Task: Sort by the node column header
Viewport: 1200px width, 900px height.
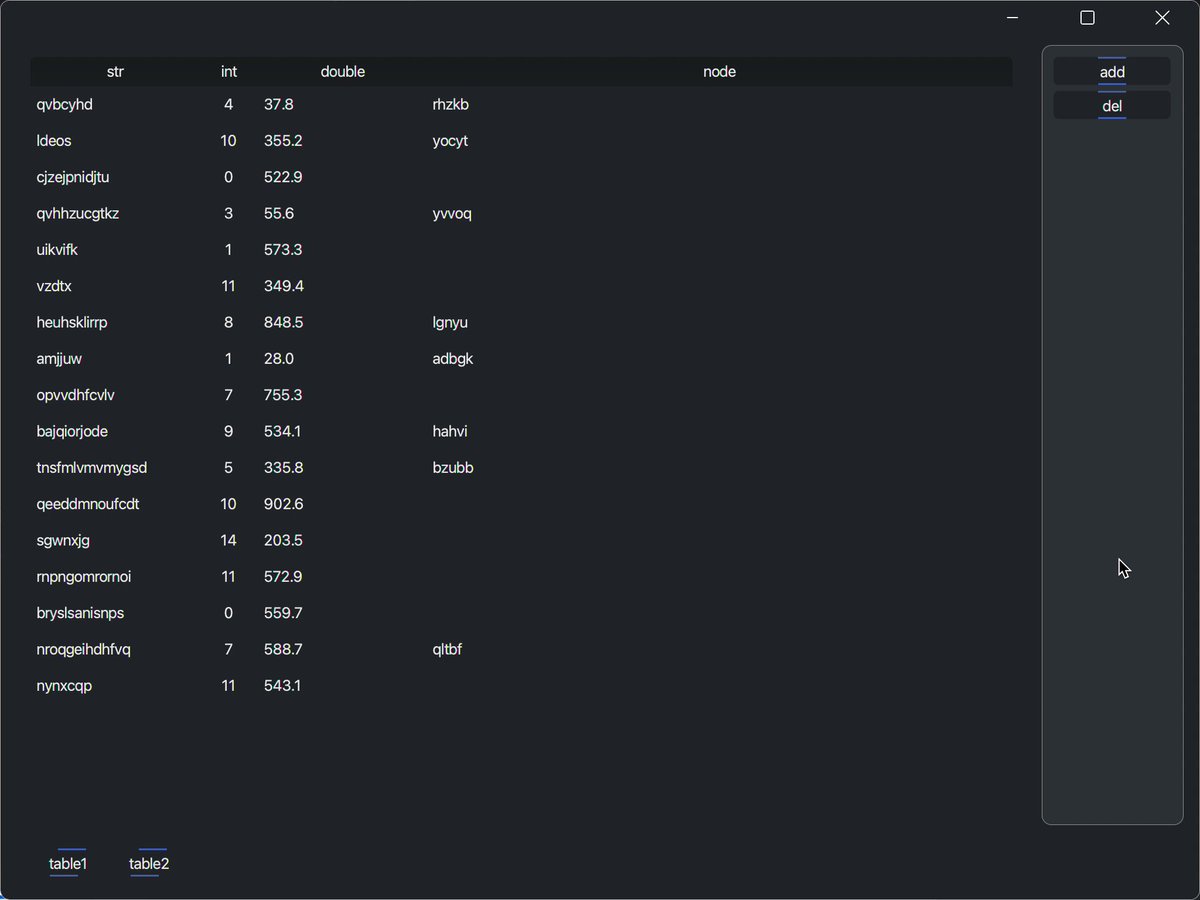Action: [x=719, y=71]
